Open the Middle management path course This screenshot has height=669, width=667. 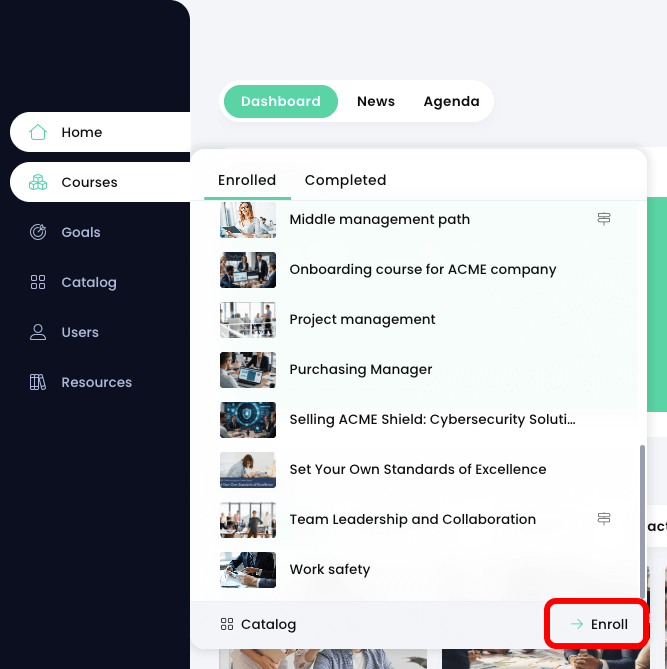418,219
